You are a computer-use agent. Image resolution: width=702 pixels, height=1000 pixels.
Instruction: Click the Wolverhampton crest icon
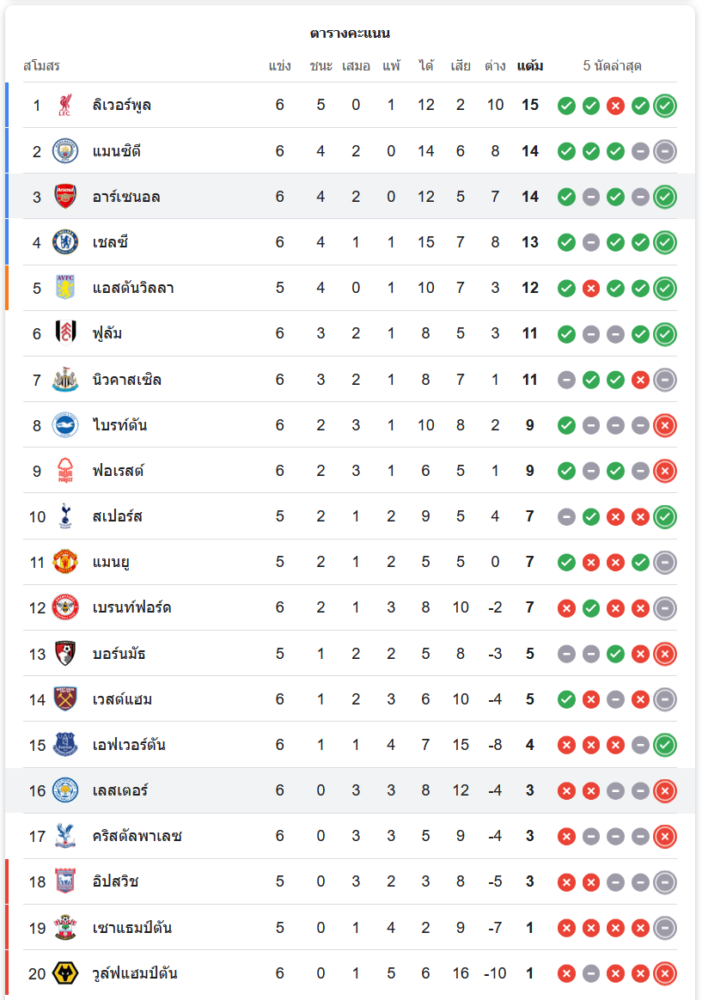[66, 973]
